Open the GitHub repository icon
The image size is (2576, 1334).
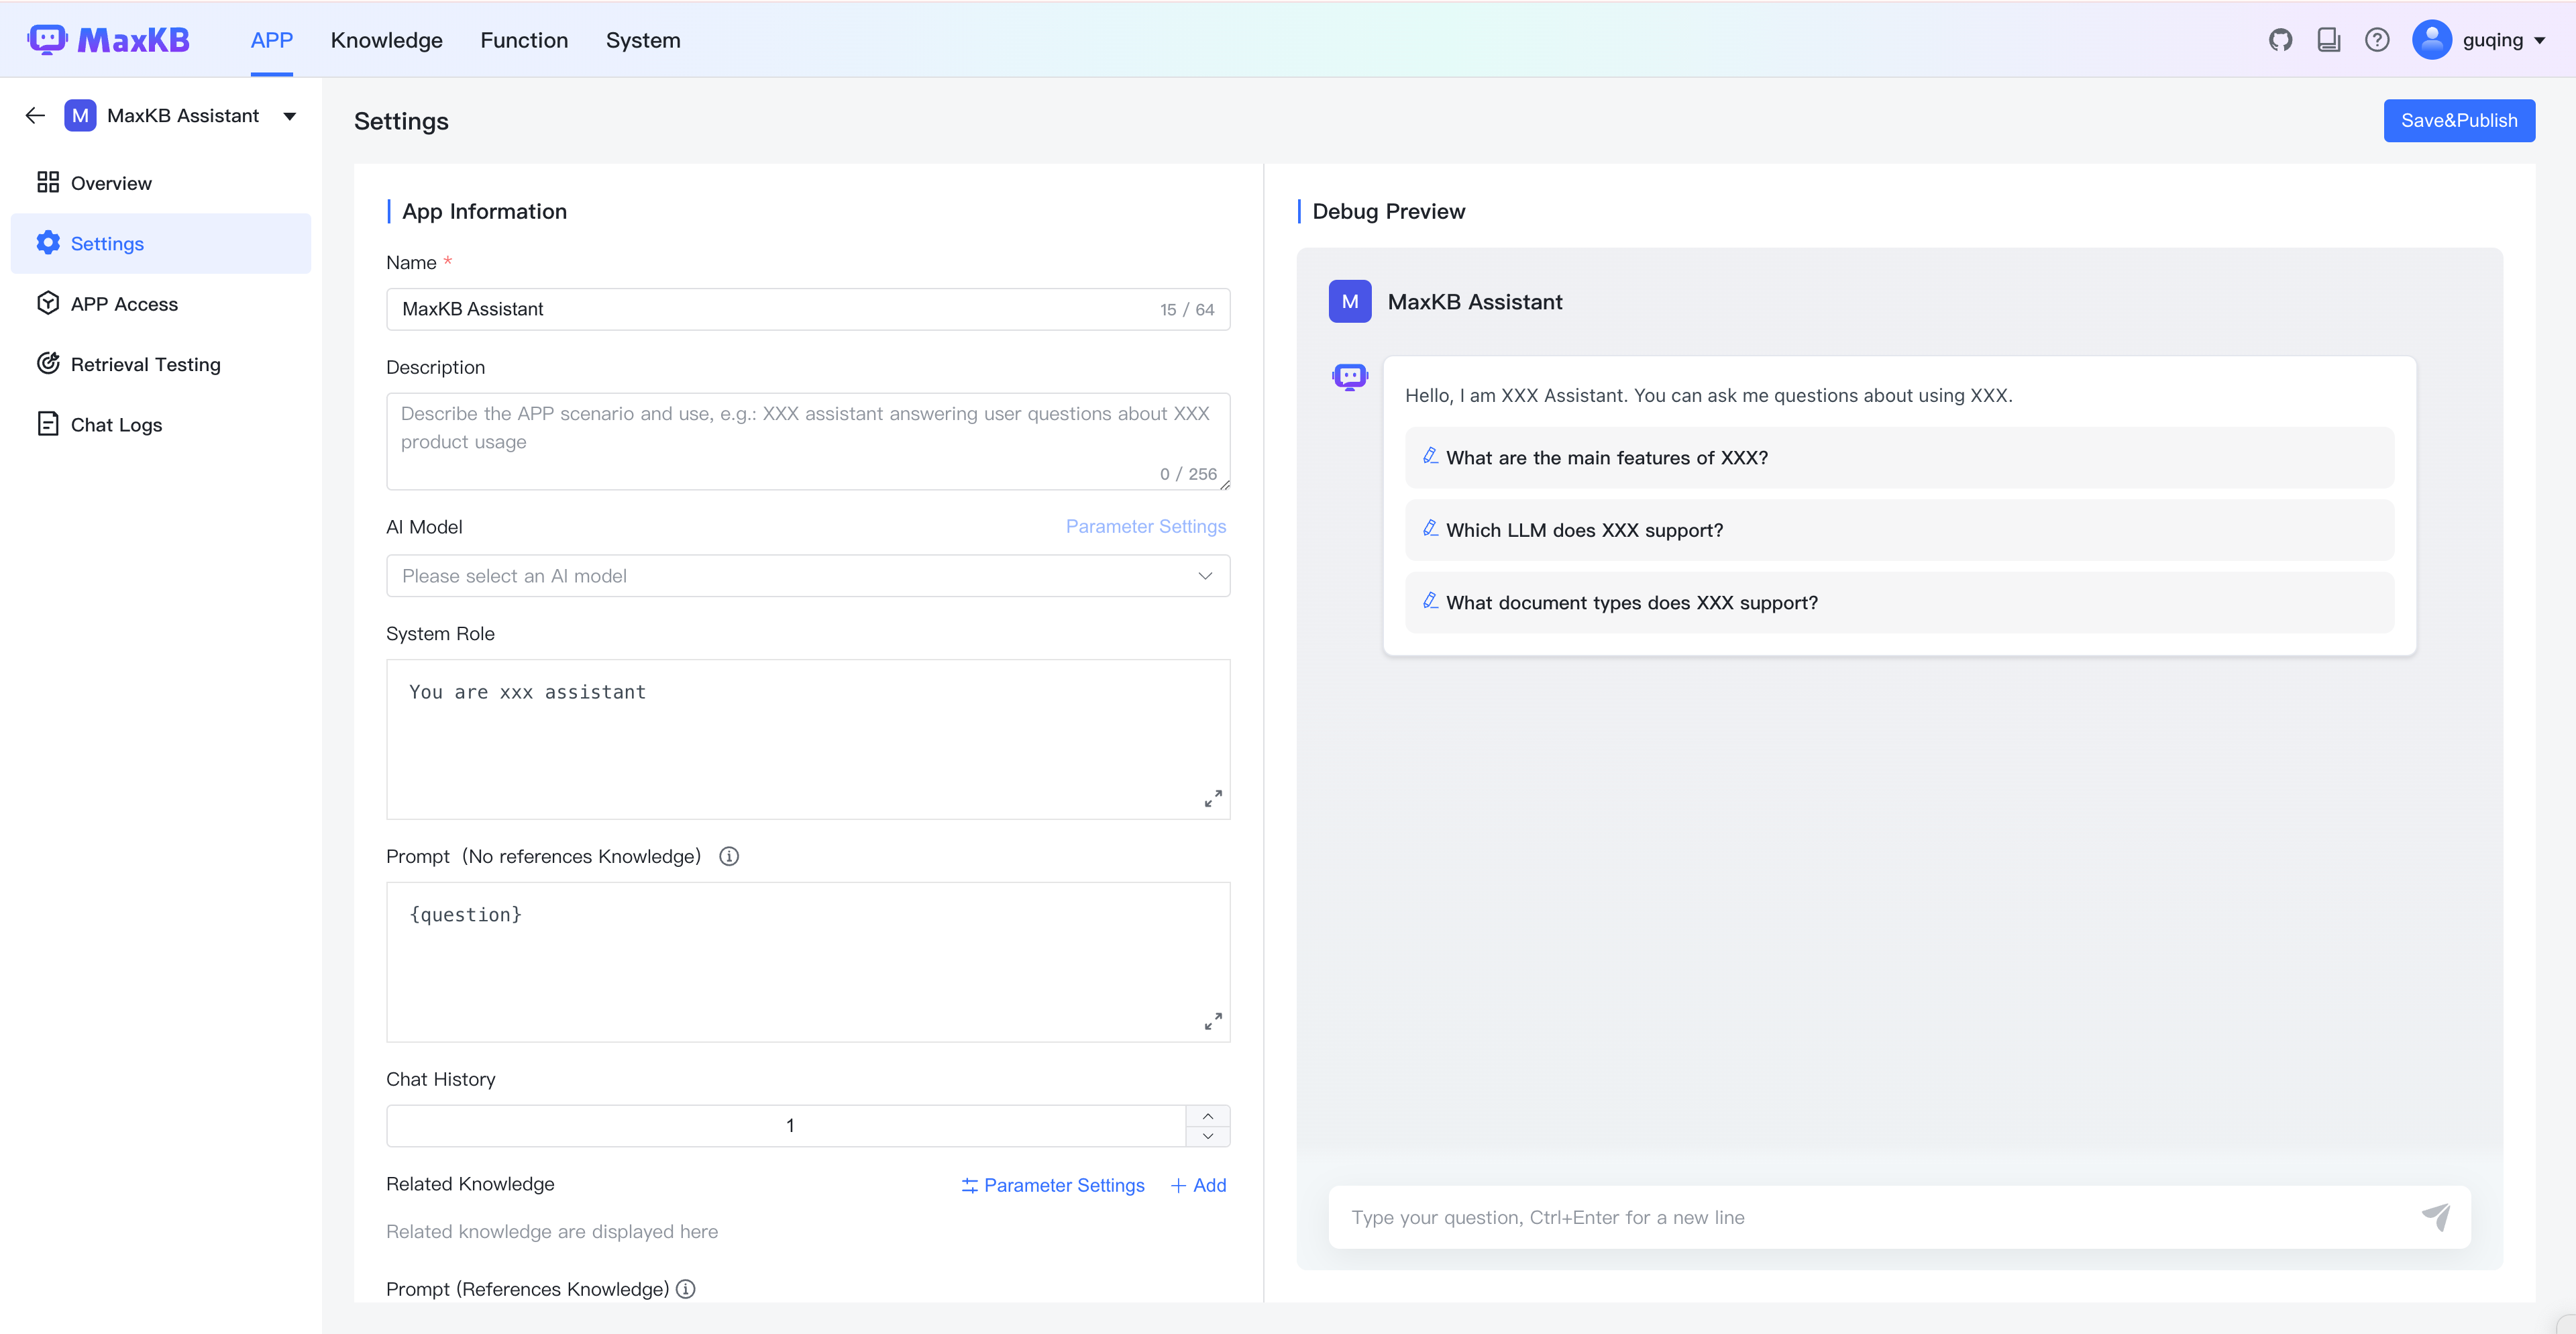[2280, 40]
